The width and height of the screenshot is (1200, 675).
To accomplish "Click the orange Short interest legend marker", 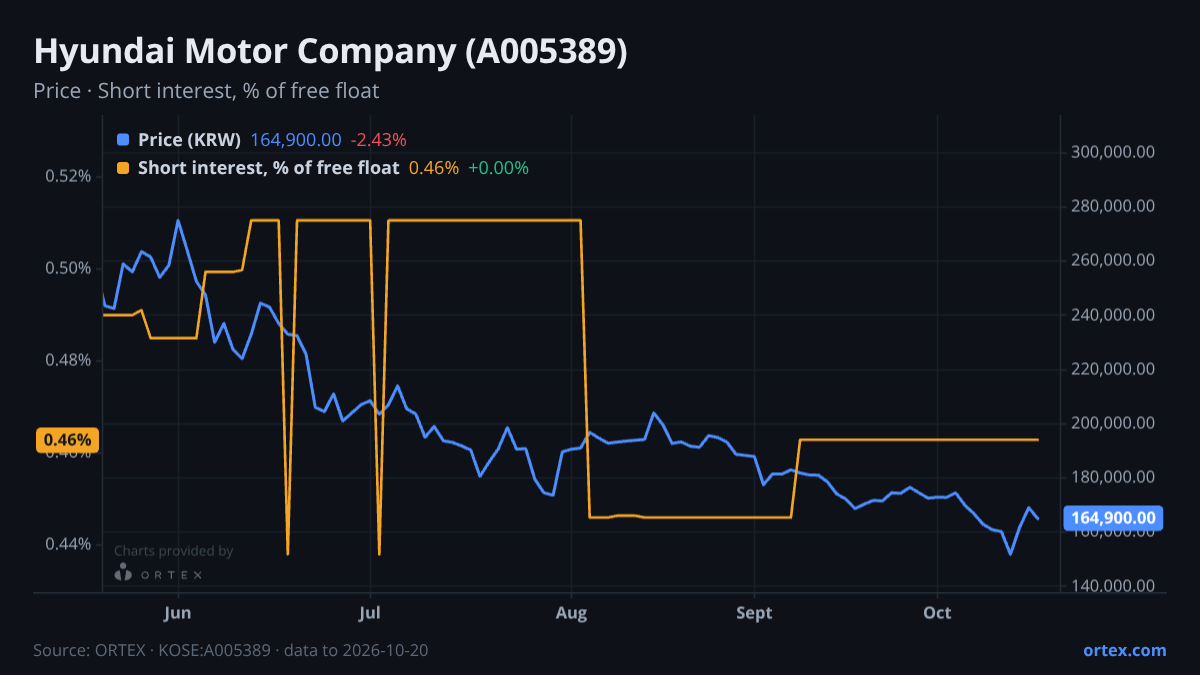I will (123, 168).
